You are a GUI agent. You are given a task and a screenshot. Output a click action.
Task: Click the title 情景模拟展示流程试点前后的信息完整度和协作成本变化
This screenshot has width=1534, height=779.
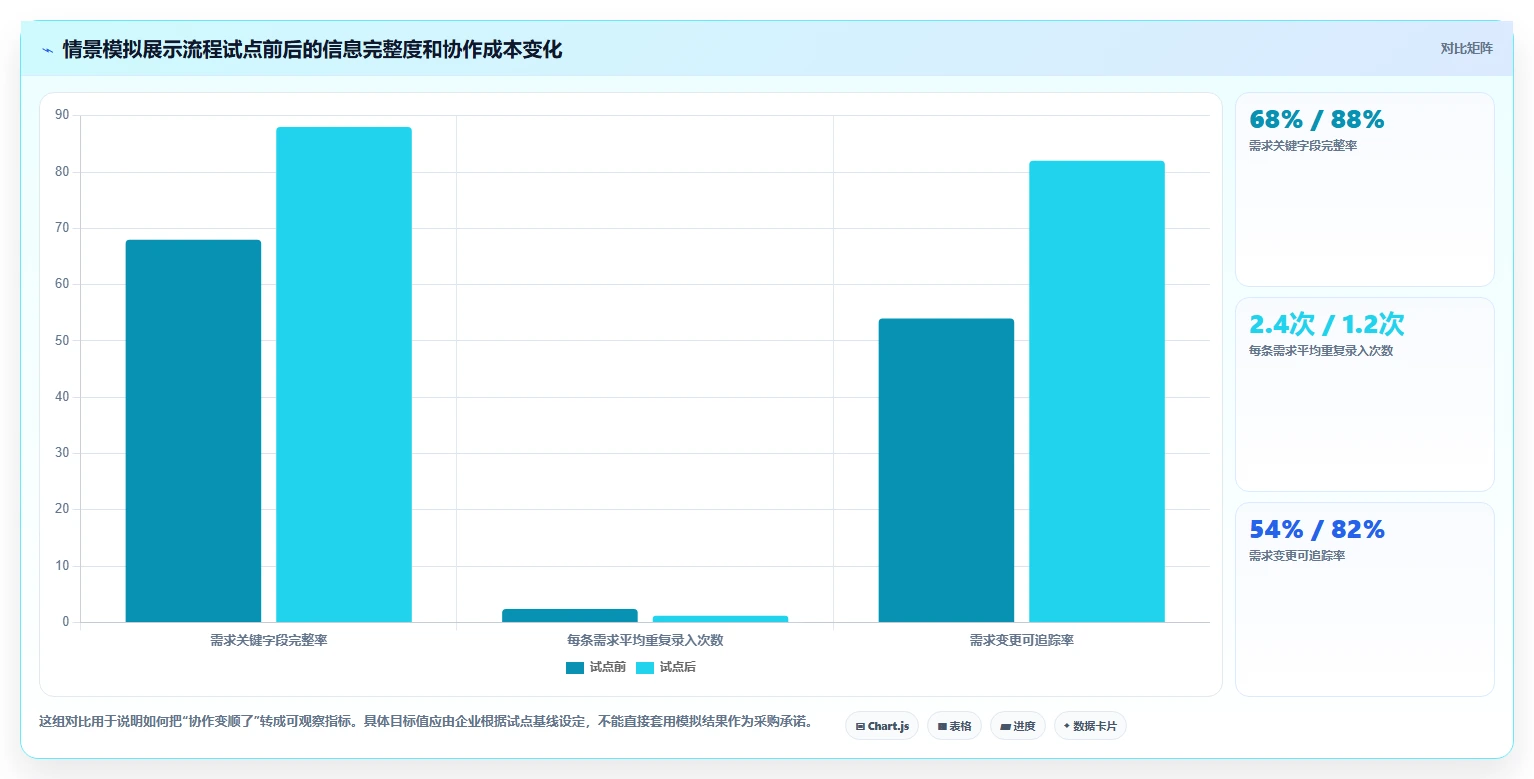312,50
